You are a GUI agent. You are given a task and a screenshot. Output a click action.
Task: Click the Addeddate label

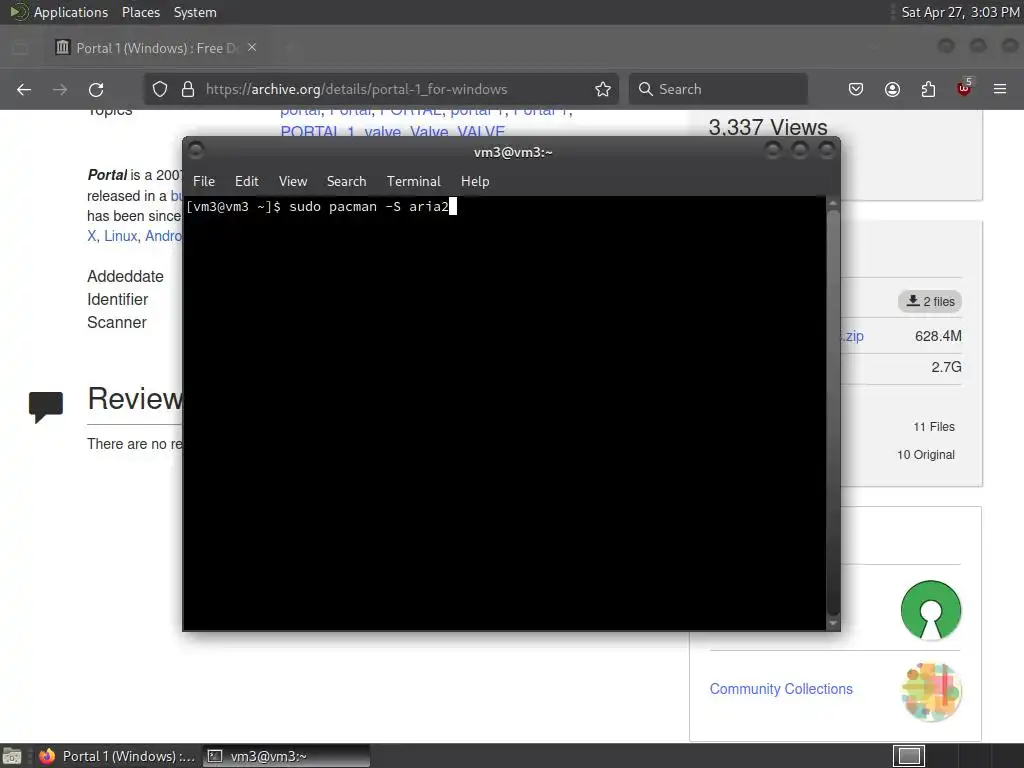click(x=125, y=276)
